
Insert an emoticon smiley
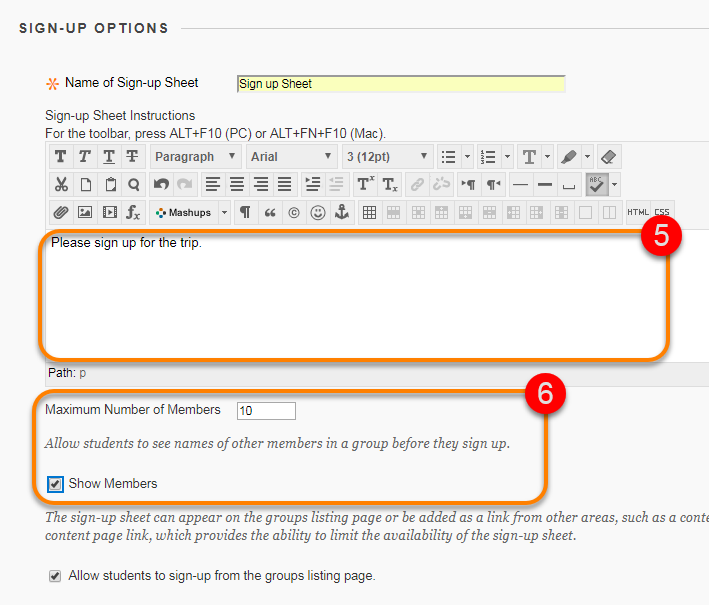[x=318, y=213]
